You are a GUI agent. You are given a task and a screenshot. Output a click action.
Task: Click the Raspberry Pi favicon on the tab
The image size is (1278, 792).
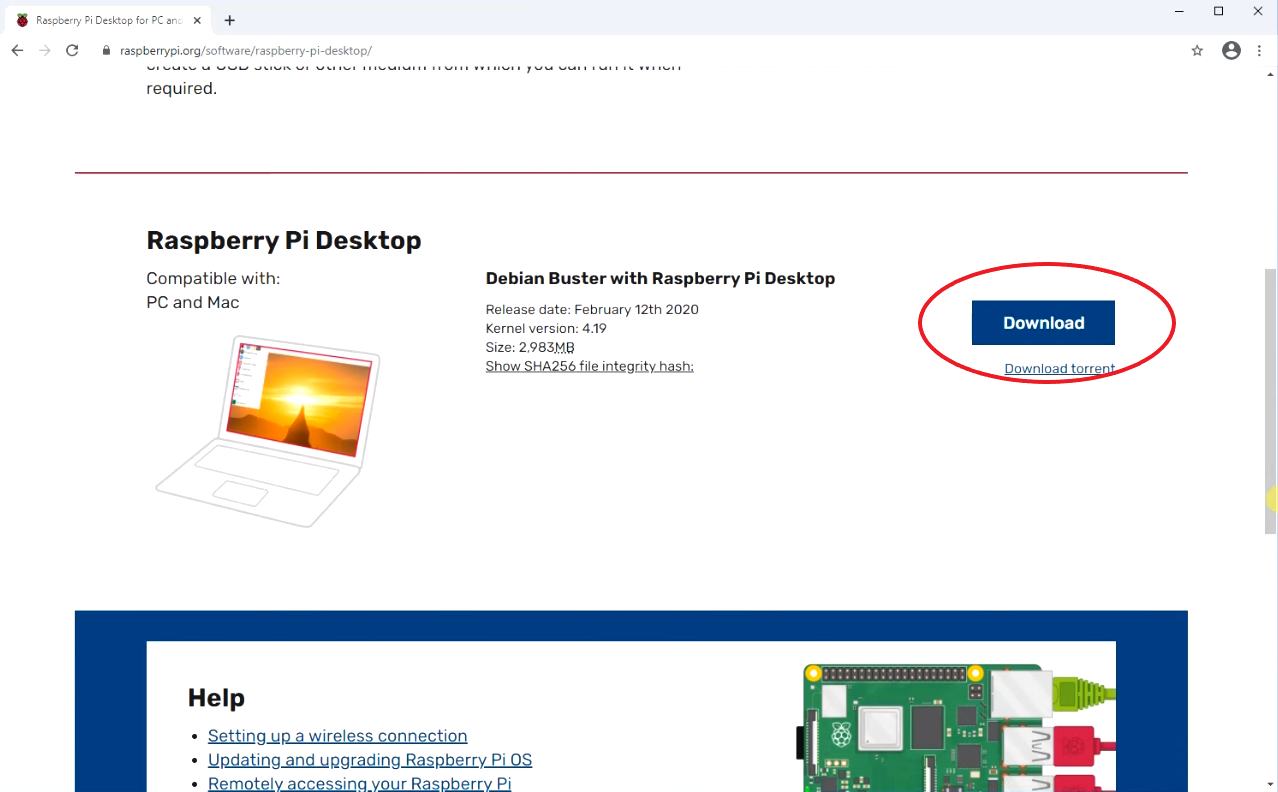[x=22, y=19]
